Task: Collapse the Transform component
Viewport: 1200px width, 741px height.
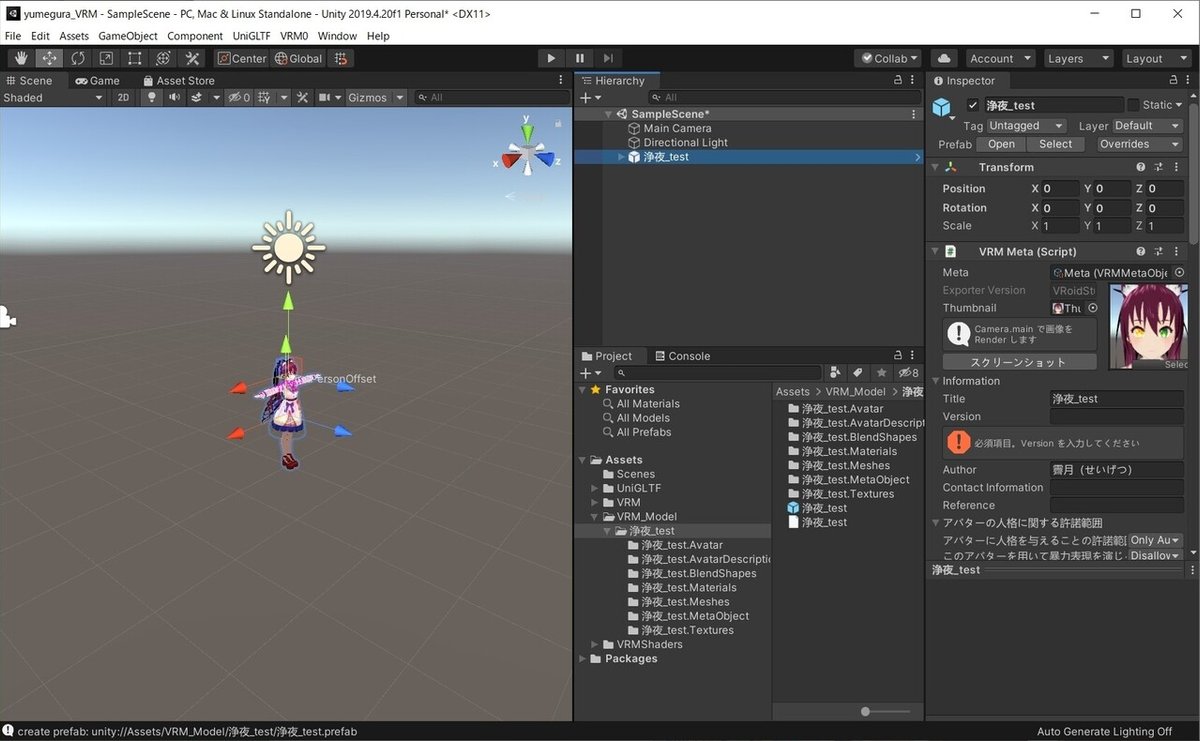Action: point(936,167)
